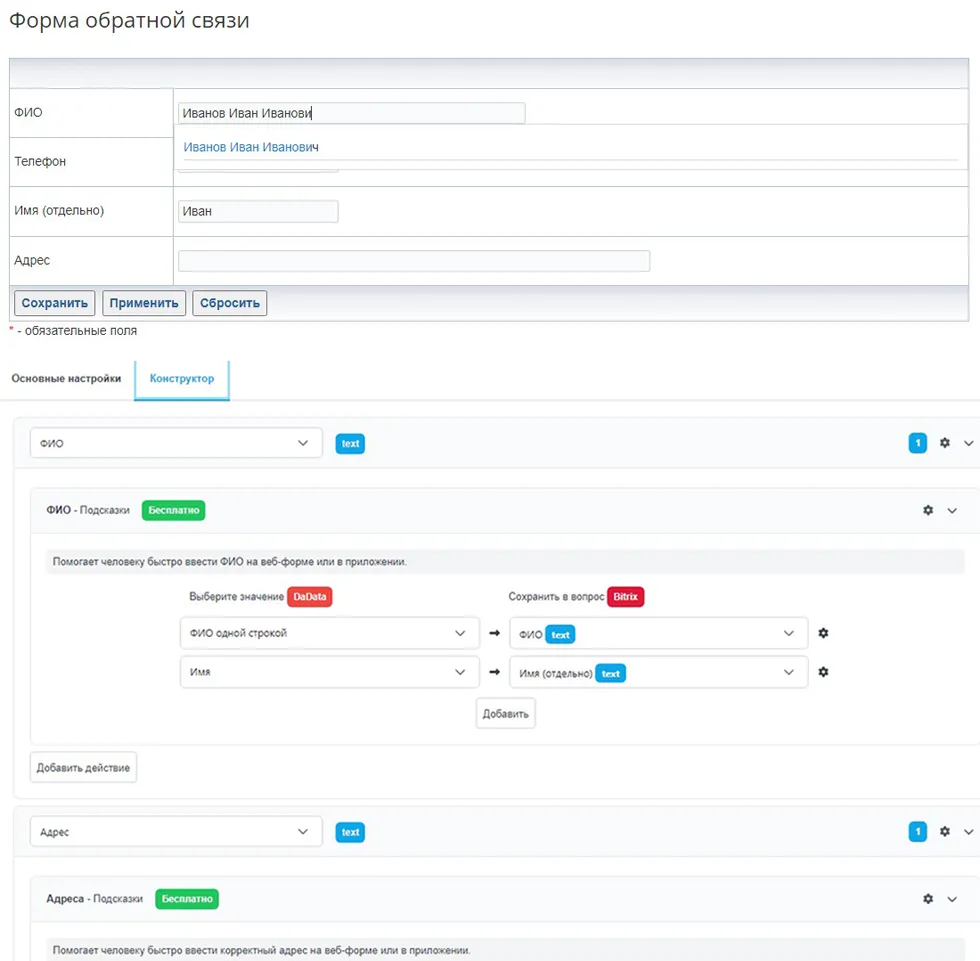Open gear settings for ФИО question block
Viewport: 980px width, 961px height.
pos(945,443)
